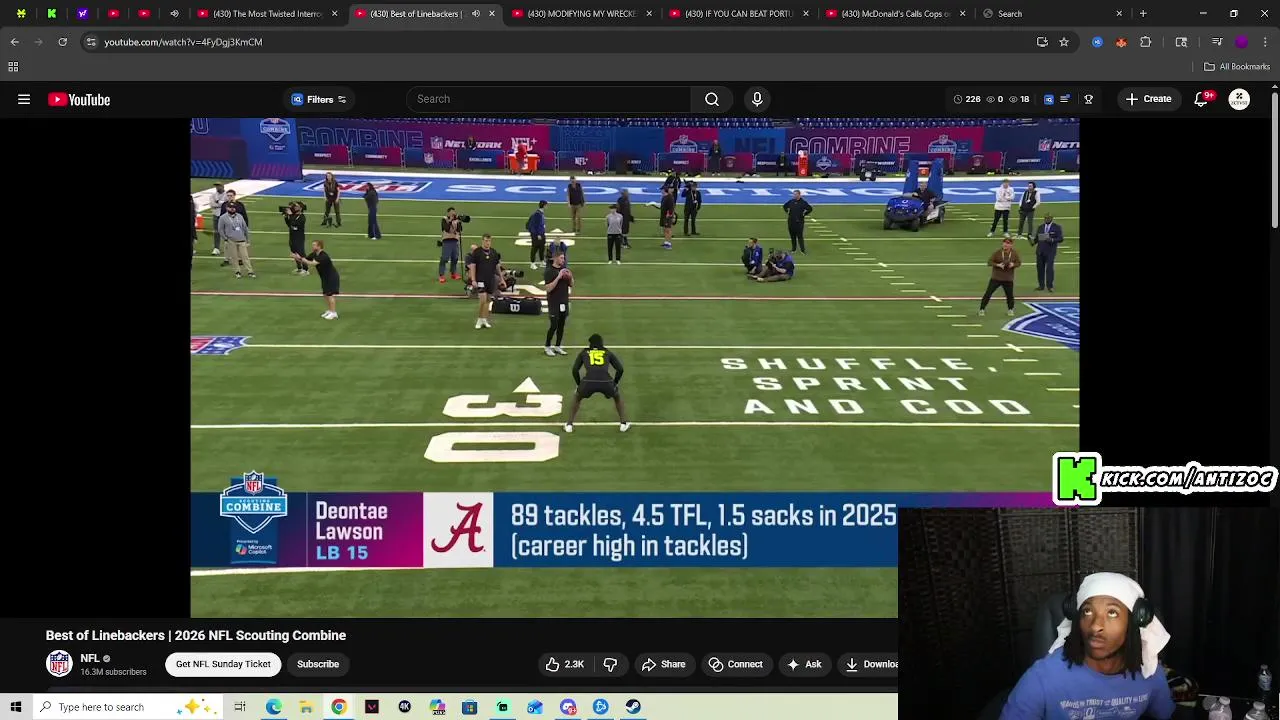The image size is (1280, 720).
Task: Open the Filters extension button
Action: pos(319,99)
